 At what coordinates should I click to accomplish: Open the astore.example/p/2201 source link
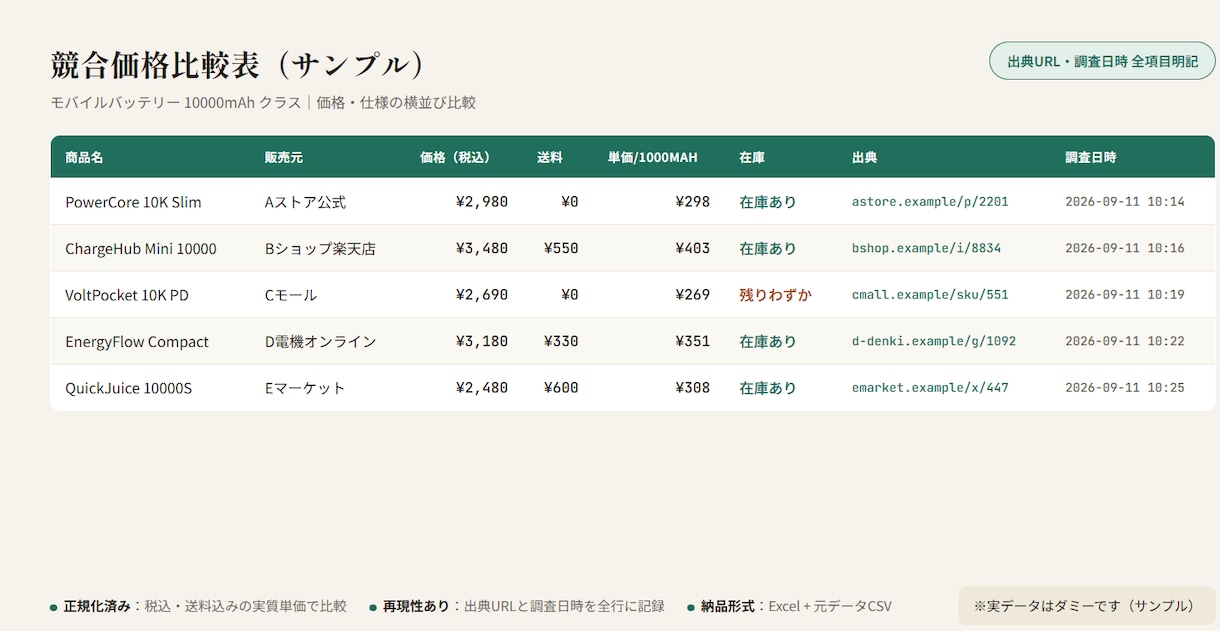[x=930, y=202]
